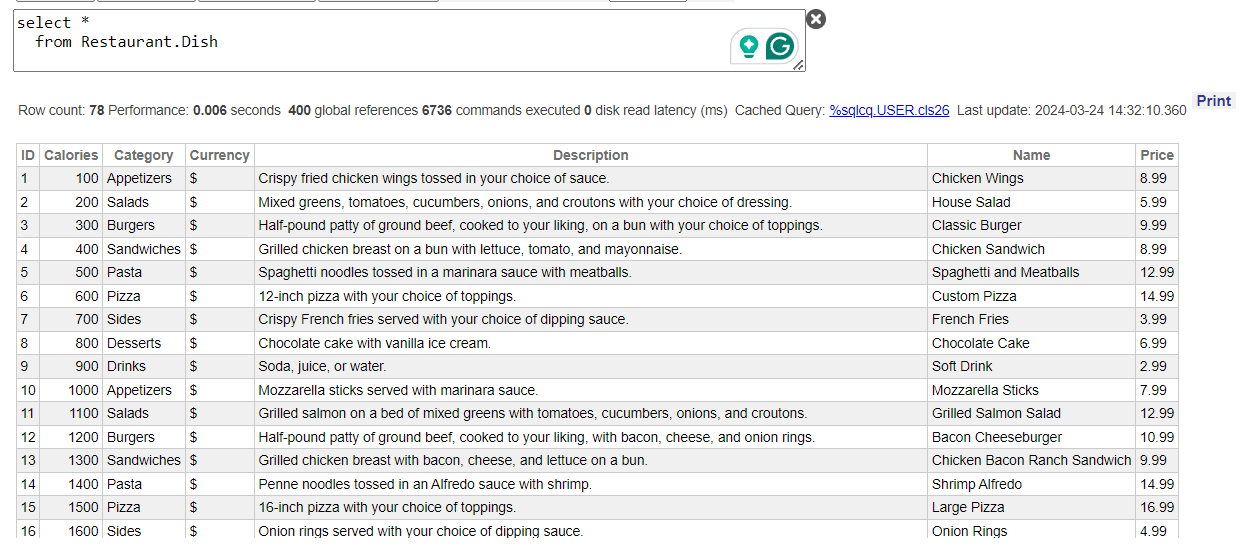Click the 16.99 price cell

click(1157, 507)
